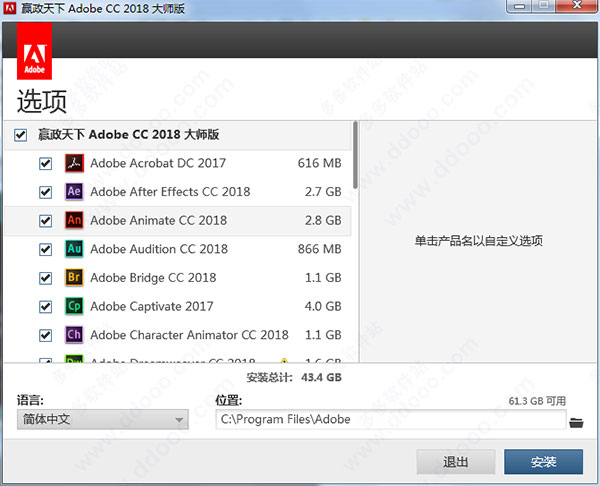This screenshot has height=486, width=600.
Task: Click the 2.7 GB size value
Action: point(323,192)
